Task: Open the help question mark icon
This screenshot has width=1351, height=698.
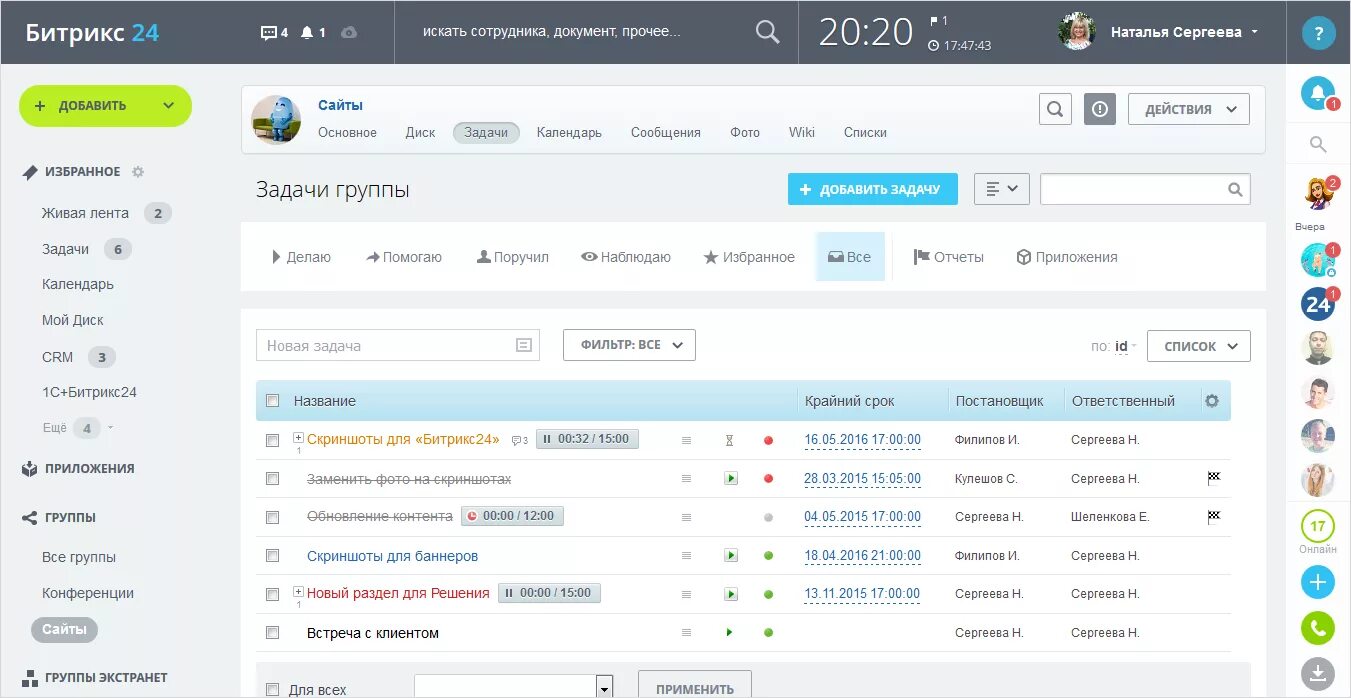Action: (1318, 33)
